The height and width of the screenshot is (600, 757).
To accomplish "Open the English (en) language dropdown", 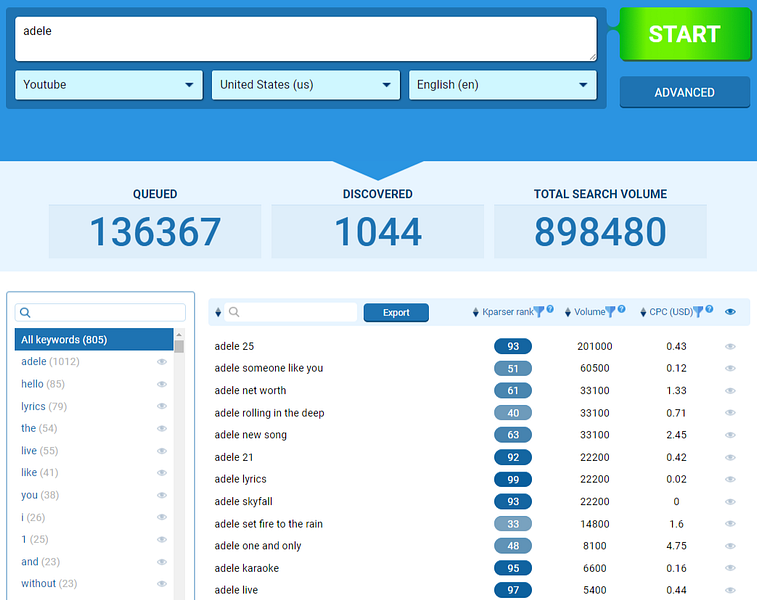I will [x=503, y=85].
